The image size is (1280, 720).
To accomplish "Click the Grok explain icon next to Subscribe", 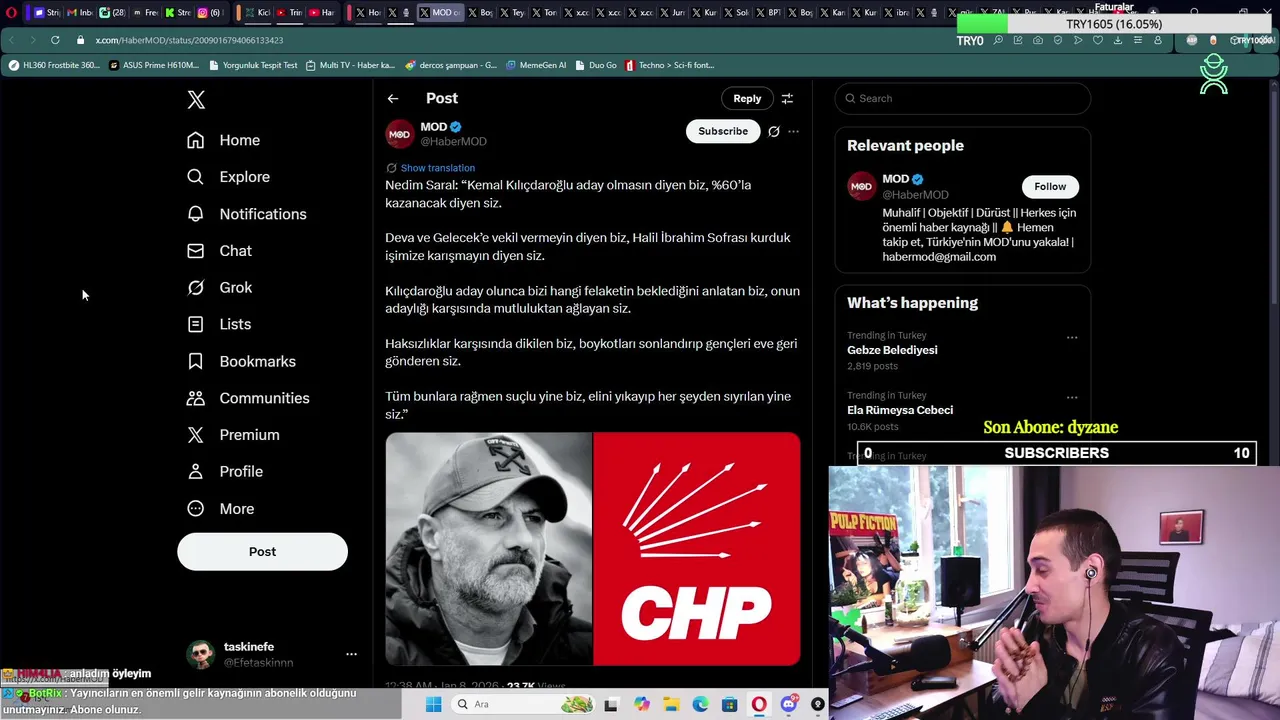I will point(773,131).
